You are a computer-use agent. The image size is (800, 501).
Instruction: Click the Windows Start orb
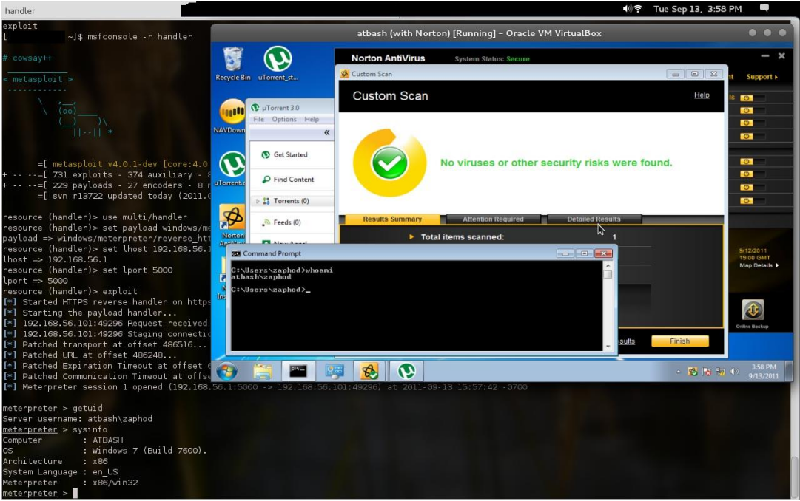pyautogui.click(x=227, y=371)
